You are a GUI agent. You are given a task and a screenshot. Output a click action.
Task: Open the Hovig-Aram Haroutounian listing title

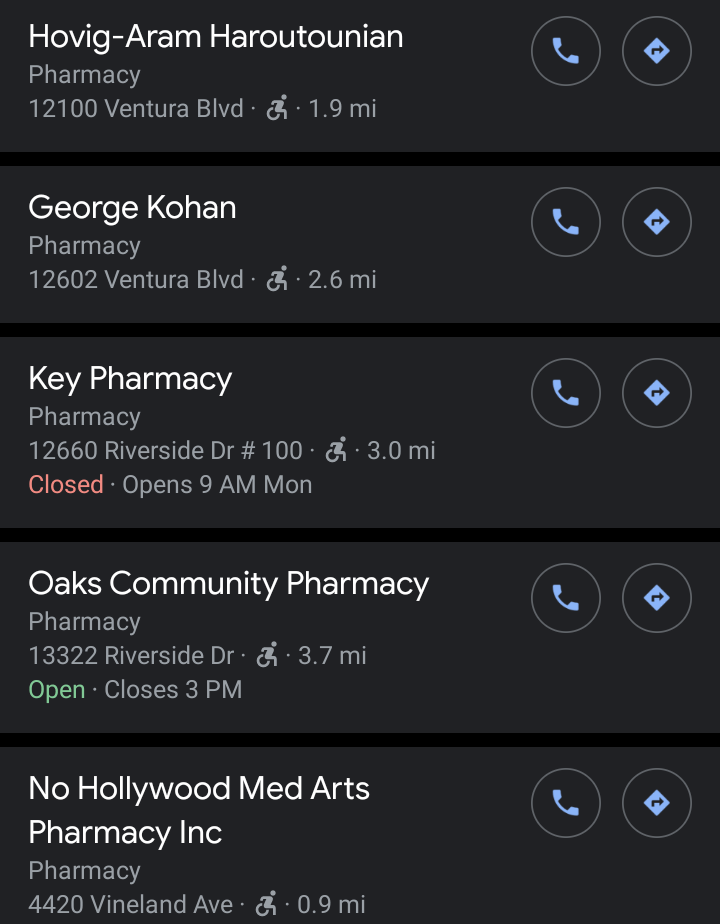pos(215,37)
